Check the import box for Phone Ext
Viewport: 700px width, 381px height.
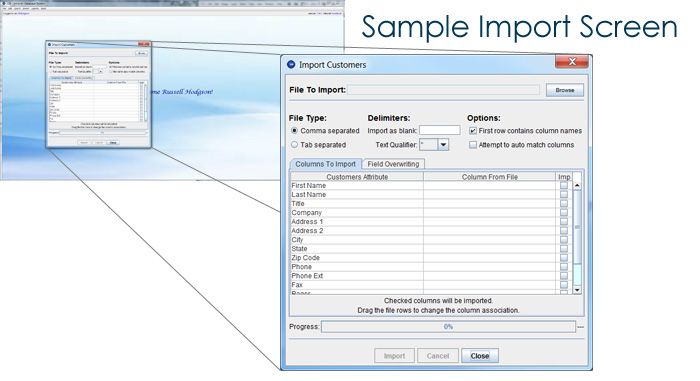[564, 276]
